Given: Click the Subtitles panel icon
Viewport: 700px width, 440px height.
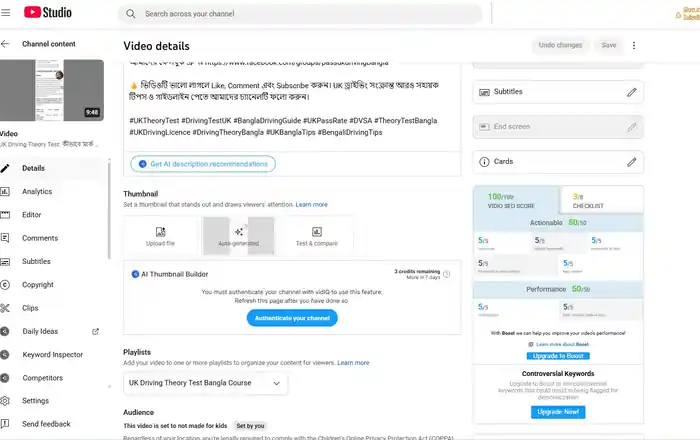Looking at the screenshot, I should pos(484,92).
